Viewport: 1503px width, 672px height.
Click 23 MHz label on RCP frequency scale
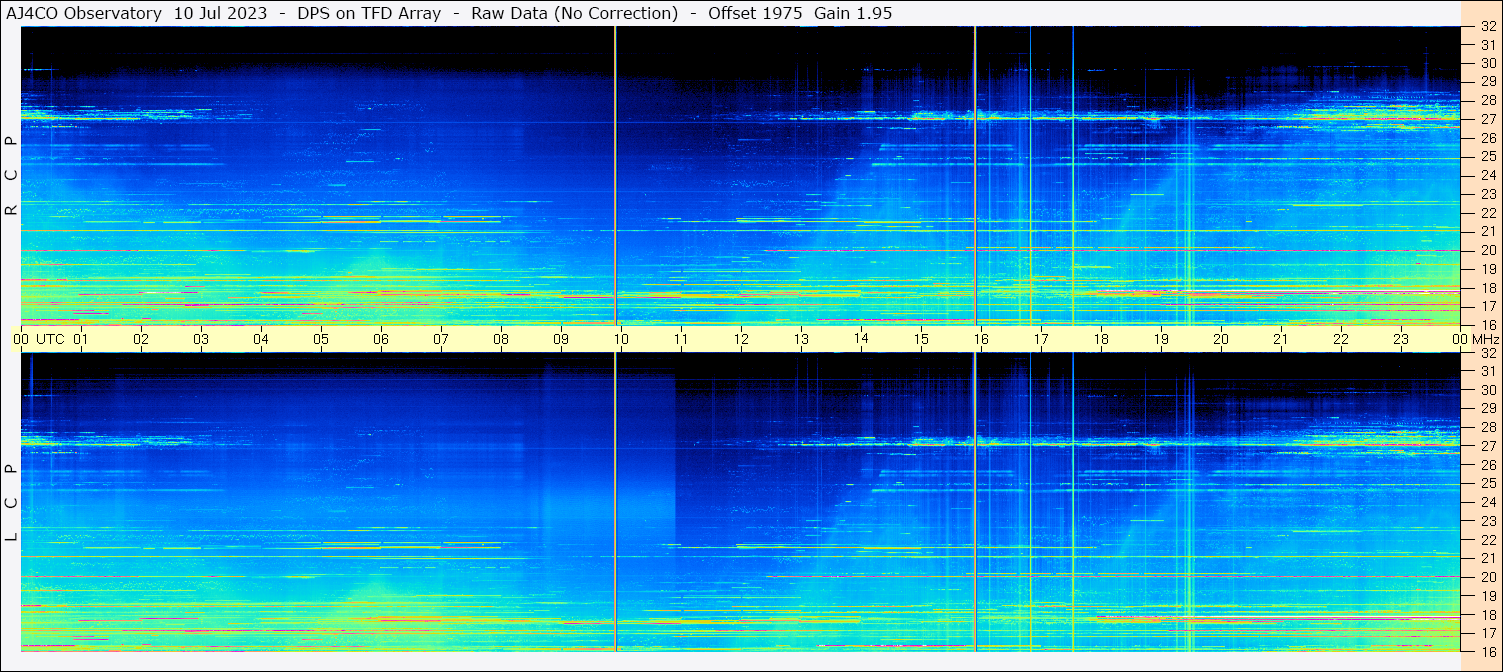click(x=1487, y=194)
